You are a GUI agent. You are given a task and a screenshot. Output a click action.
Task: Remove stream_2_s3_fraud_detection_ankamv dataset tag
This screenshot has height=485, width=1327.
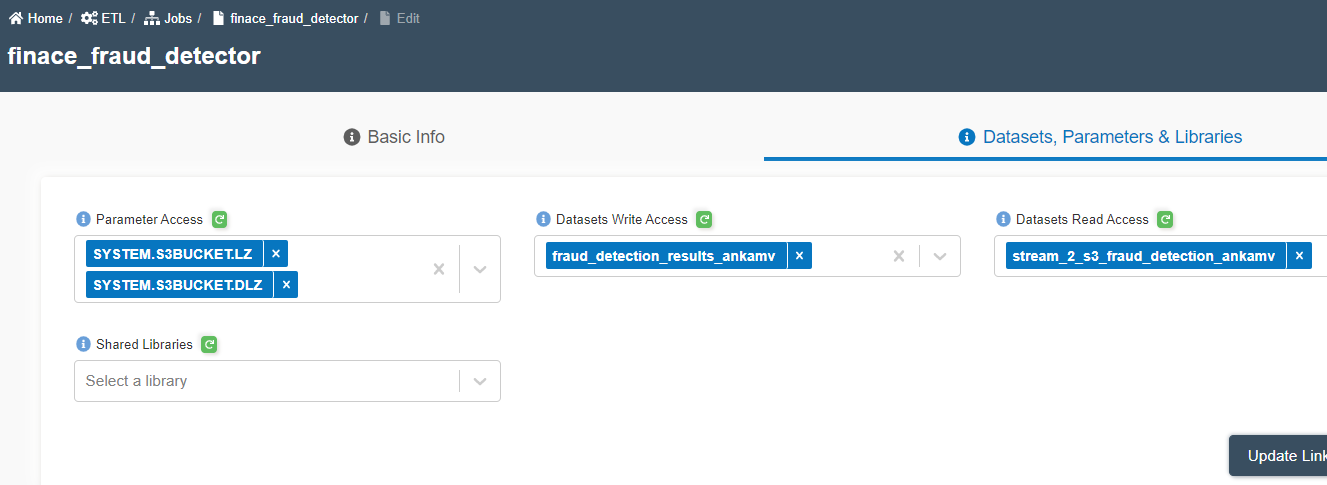tap(1299, 256)
